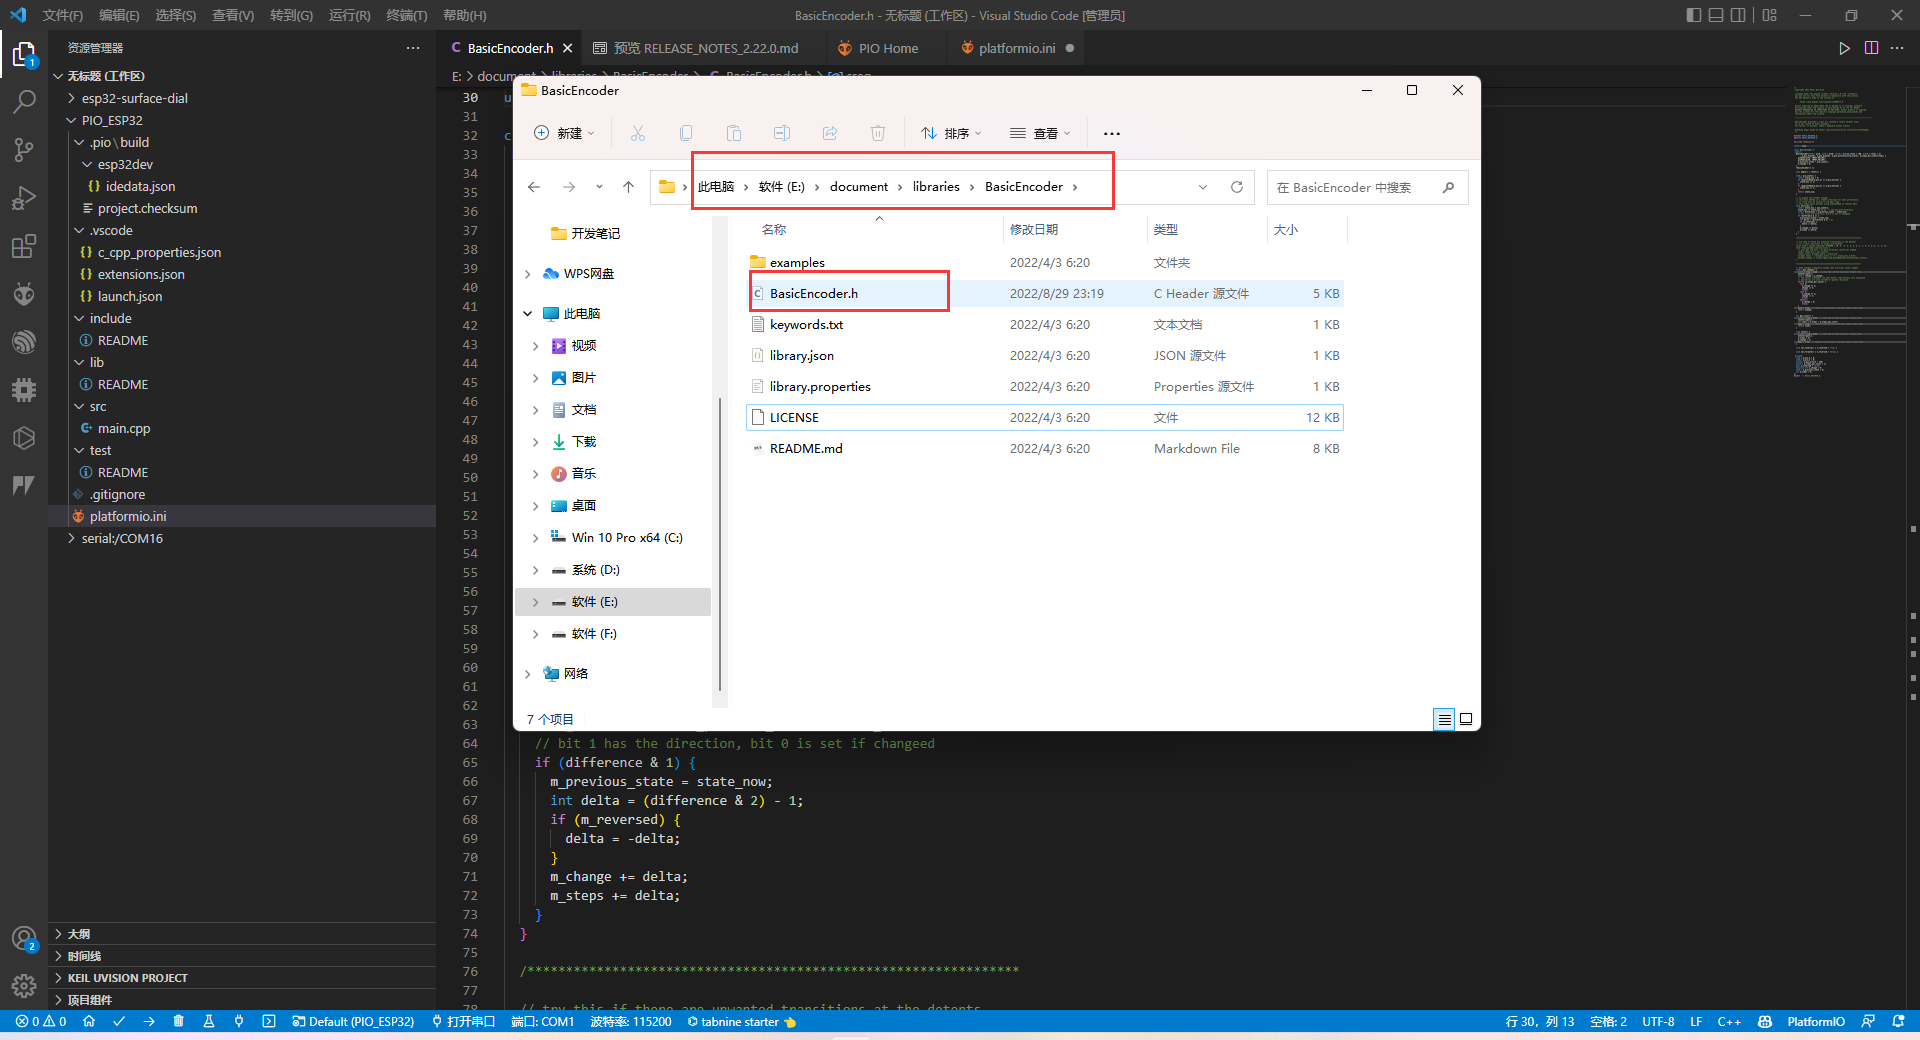Open the PlatformIO new terminal icon in status bar
Viewport: 1920px width, 1040px height.
point(269,1022)
